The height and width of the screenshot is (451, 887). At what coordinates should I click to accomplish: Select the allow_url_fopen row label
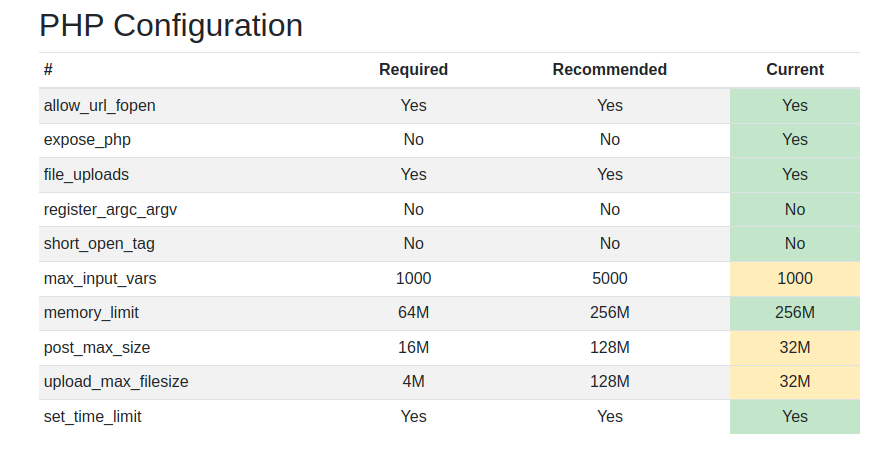click(x=100, y=105)
